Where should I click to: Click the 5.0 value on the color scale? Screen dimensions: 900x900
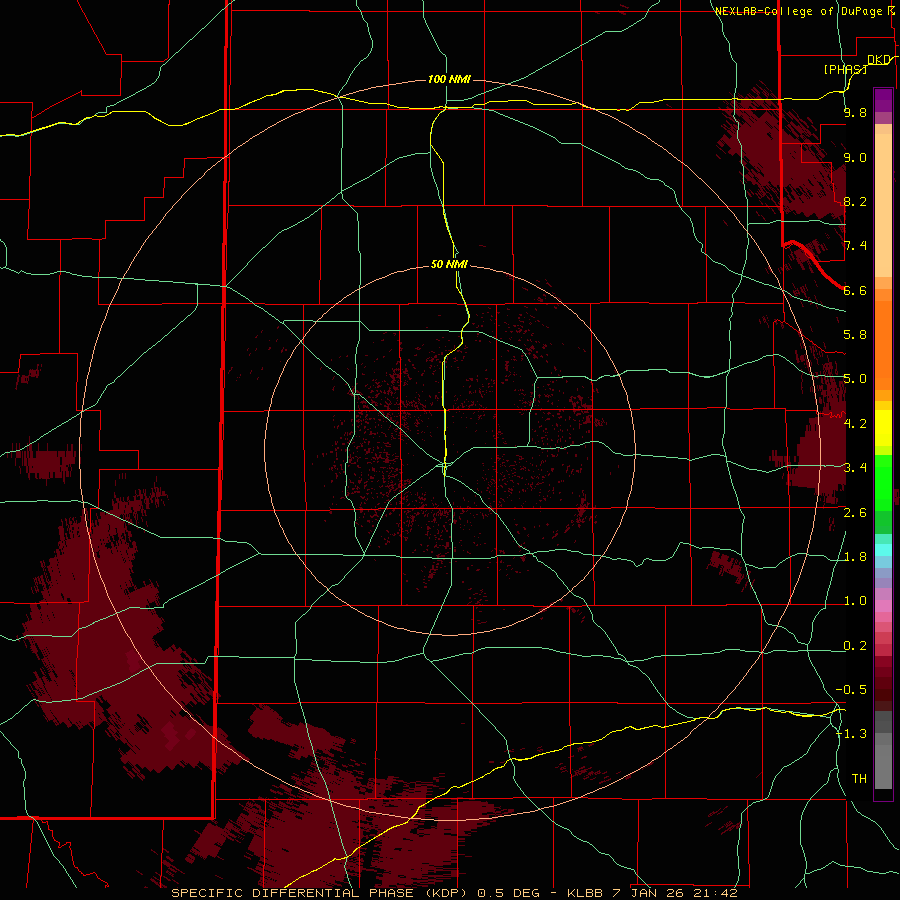[x=855, y=379]
